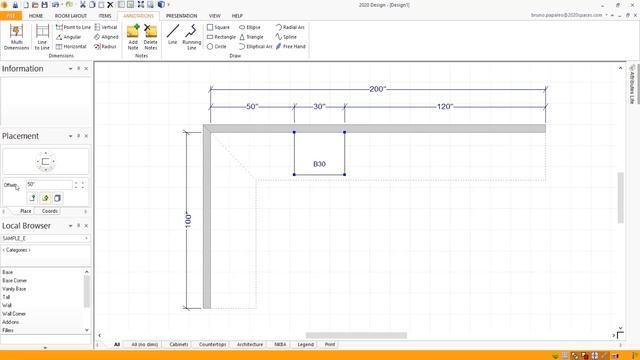The image size is (640, 360).
Task: Pin the Placement panel
Action: [x=78, y=136]
